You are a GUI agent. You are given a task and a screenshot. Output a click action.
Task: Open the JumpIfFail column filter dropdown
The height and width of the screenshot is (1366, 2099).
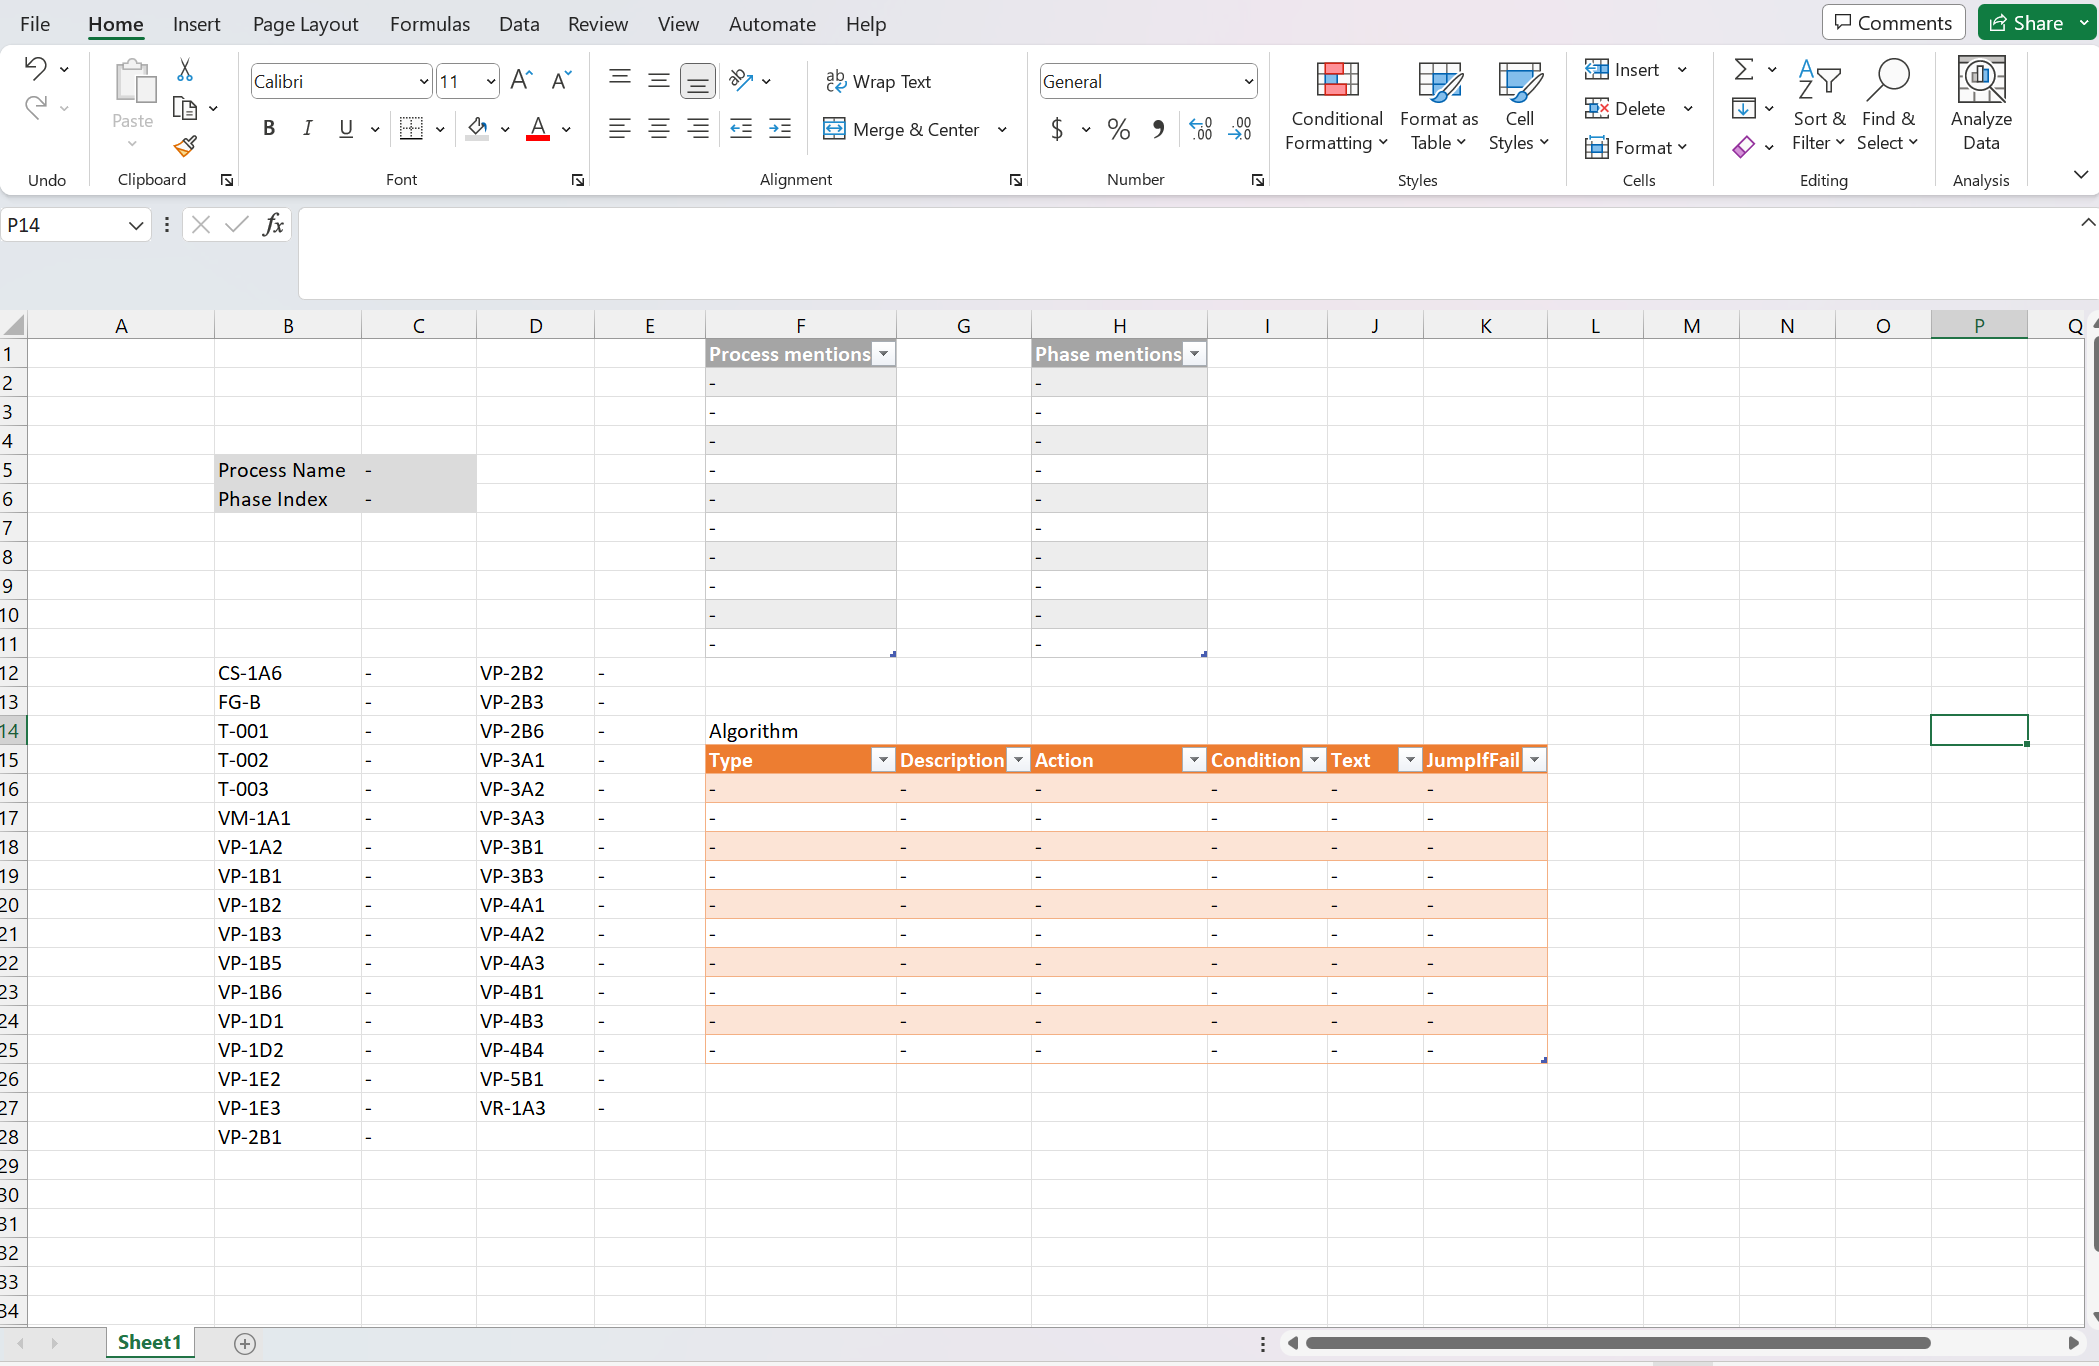point(1534,760)
